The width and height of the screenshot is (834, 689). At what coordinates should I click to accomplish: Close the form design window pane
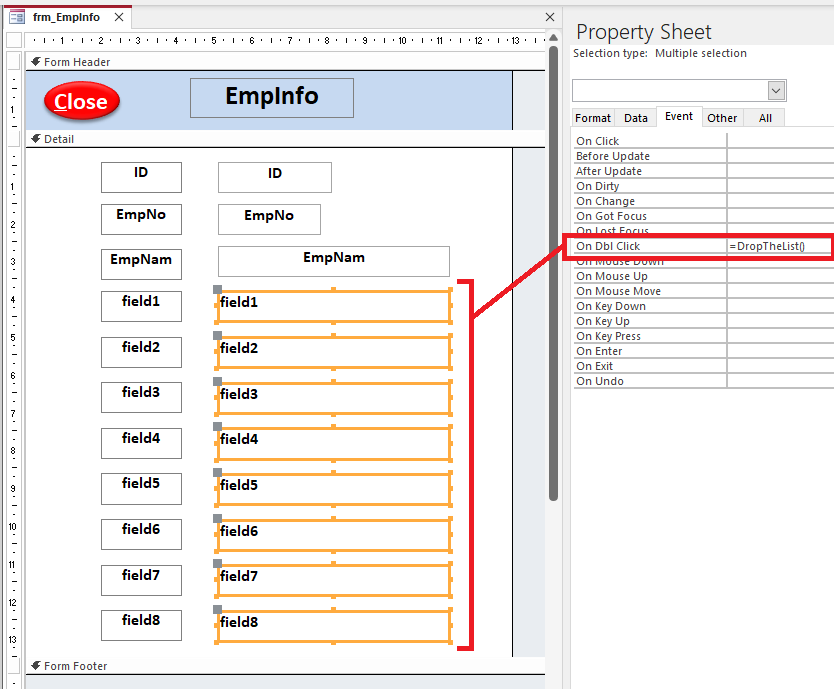[x=550, y=17]
